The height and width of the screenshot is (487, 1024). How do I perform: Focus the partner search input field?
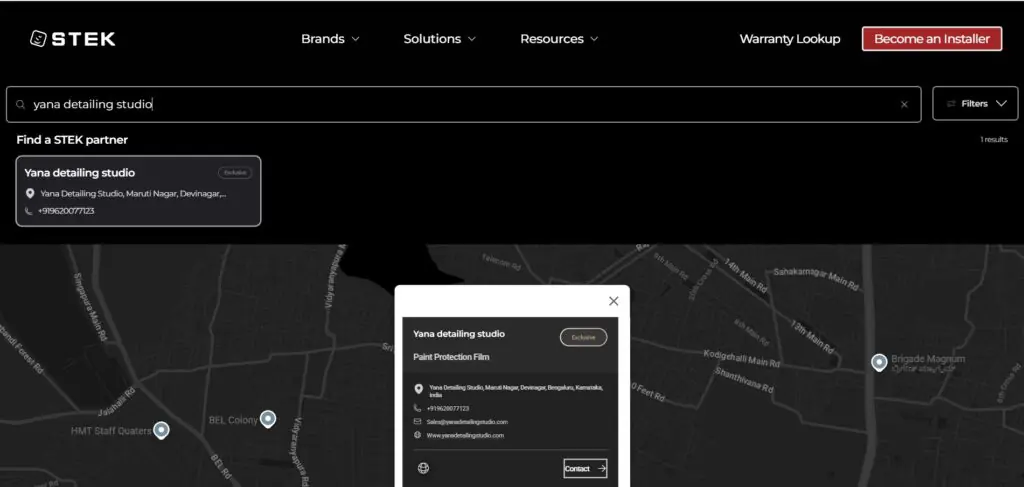(x=464, y=104)
